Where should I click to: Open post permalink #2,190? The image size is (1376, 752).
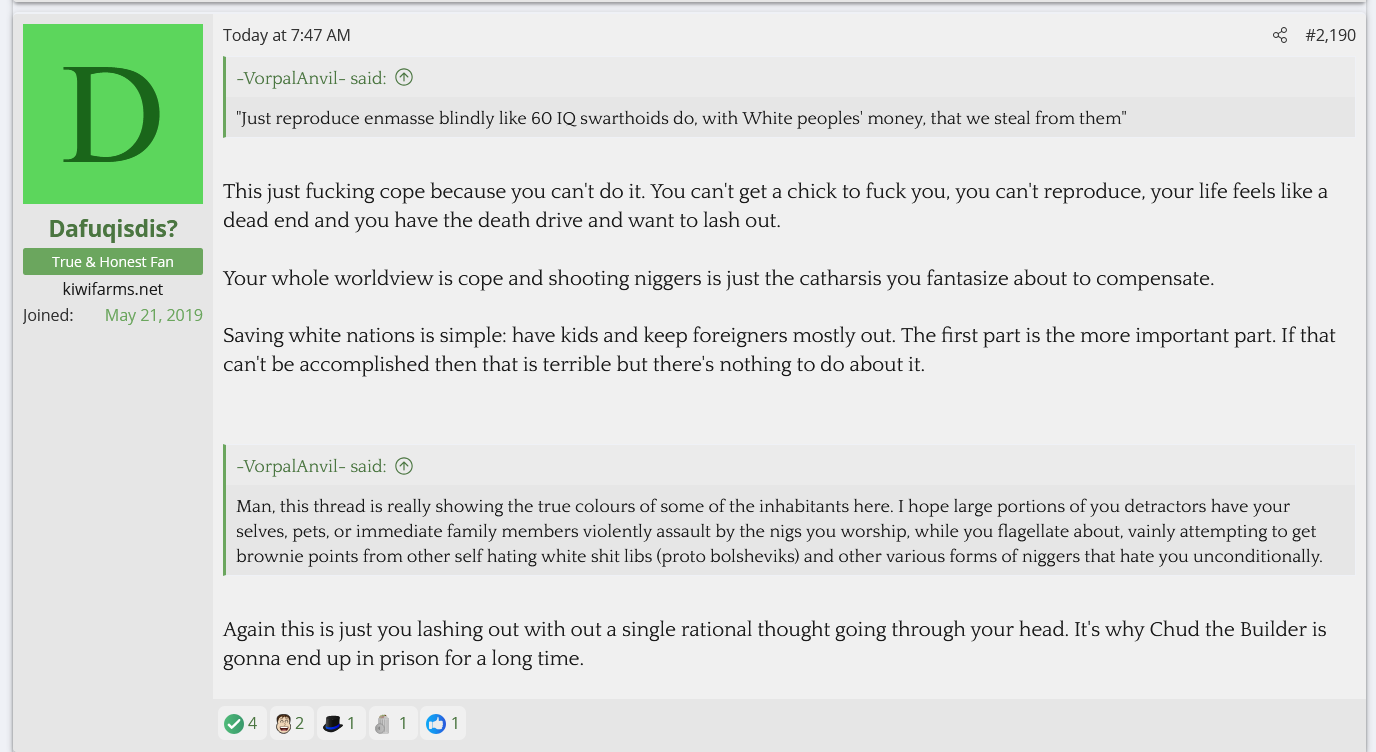pyautogui.click(x=1330, y=36)
